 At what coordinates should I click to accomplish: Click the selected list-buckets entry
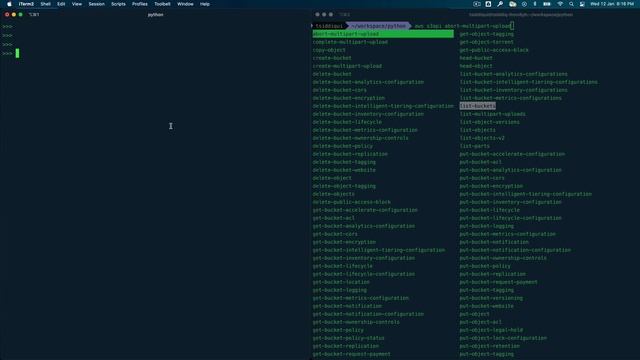[478, 106]
